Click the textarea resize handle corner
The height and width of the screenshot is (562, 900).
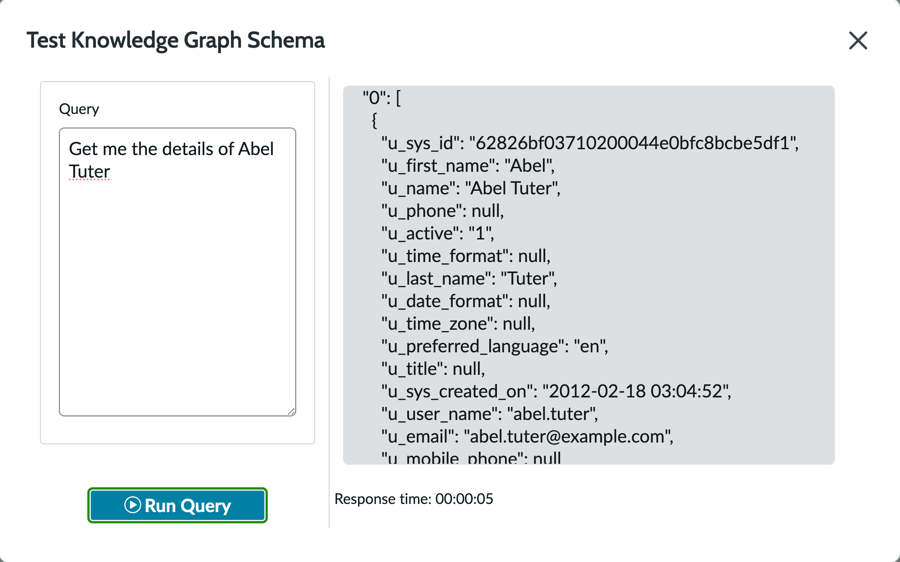pos(292,411)
